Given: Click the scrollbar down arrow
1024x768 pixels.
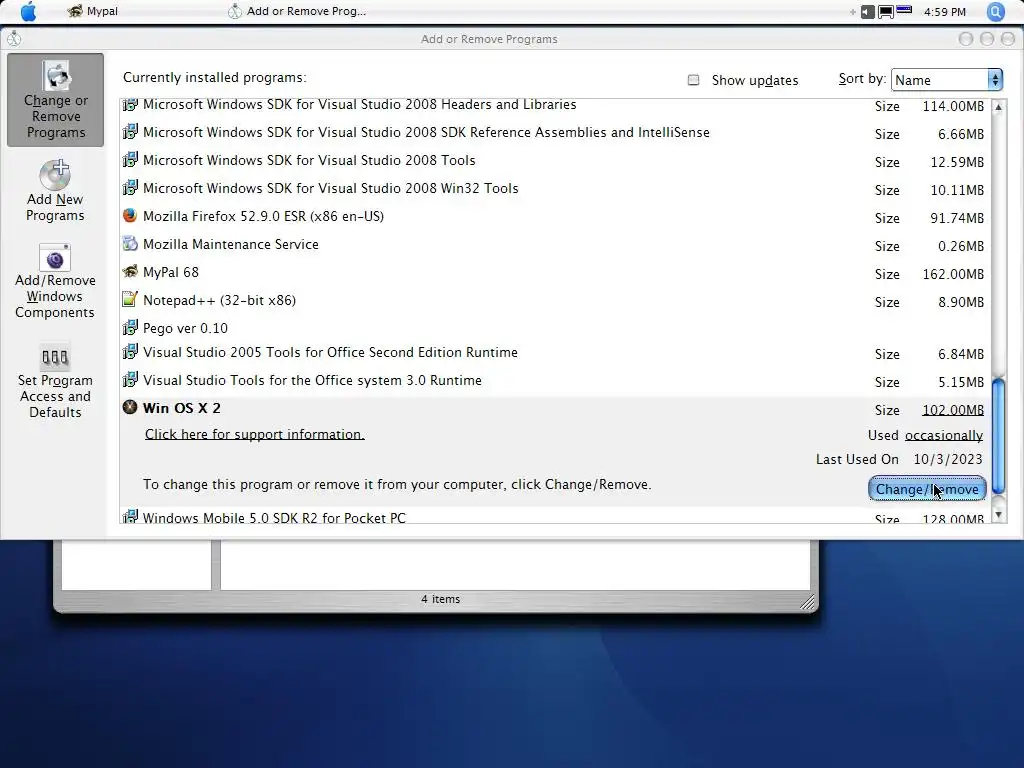Looking at the screenshot, I should point(999,515).
